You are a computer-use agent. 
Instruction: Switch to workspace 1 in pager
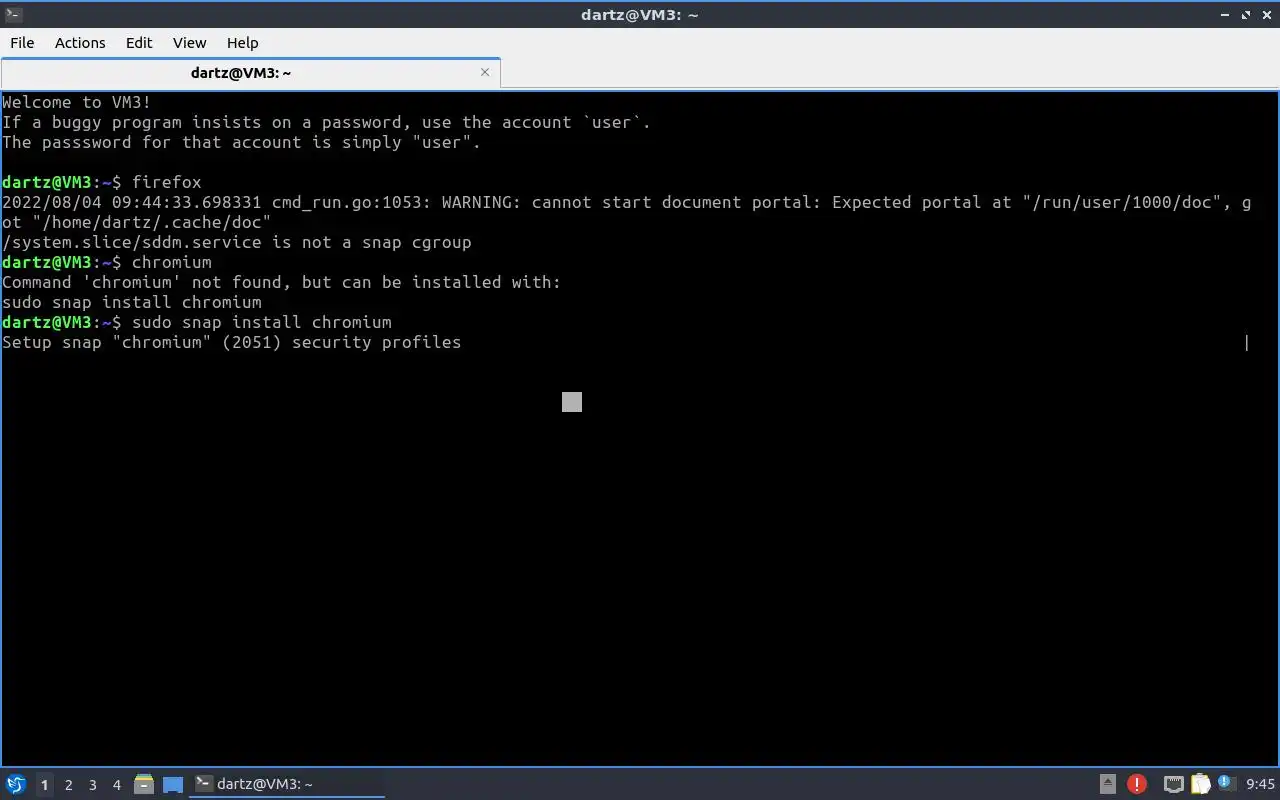click(x=44, y=785)
